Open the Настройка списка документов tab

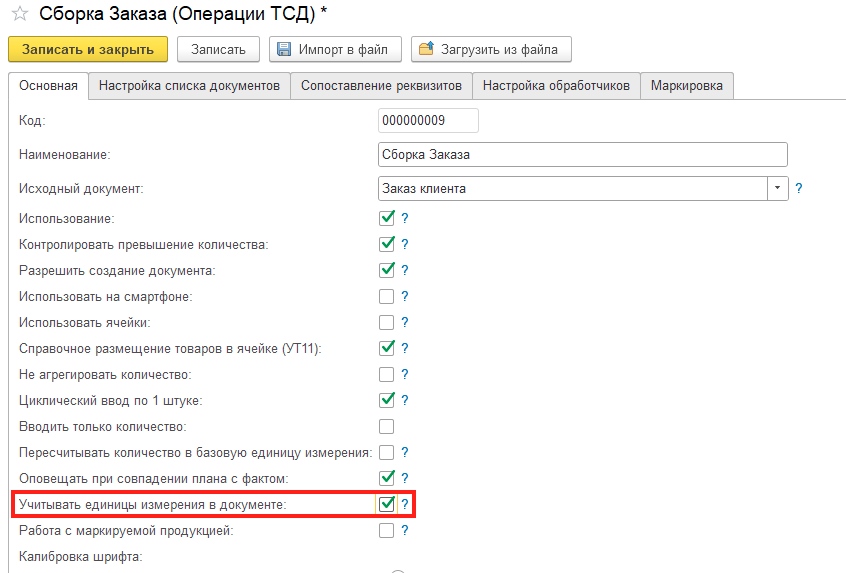coord(189,86)
